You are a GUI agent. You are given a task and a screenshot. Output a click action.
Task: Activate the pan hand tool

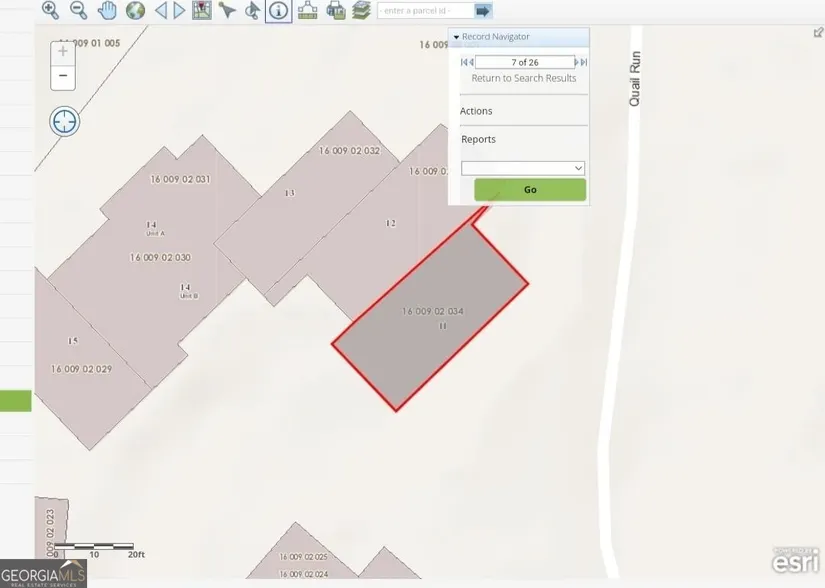[x=107, y=10]
